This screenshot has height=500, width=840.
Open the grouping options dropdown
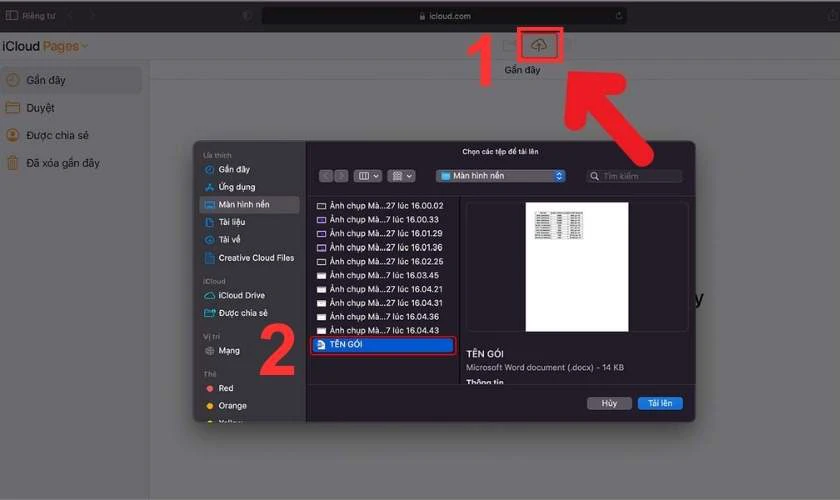click(401, 176)
